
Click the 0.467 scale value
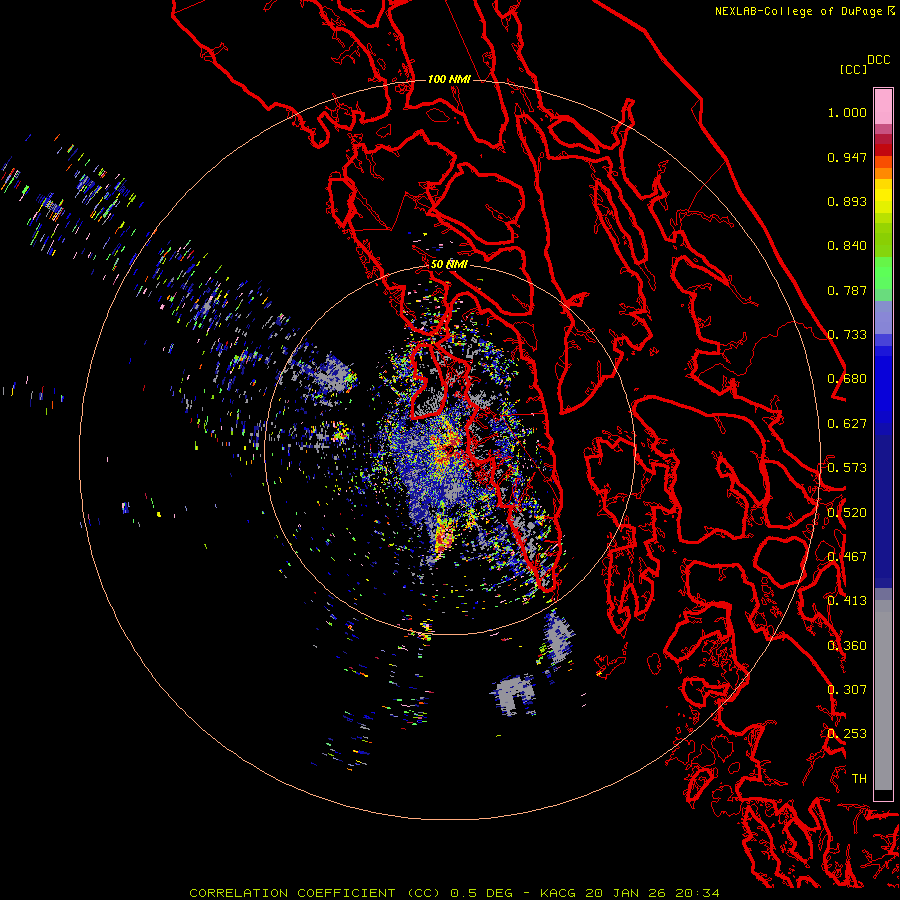tap(847, 557)
